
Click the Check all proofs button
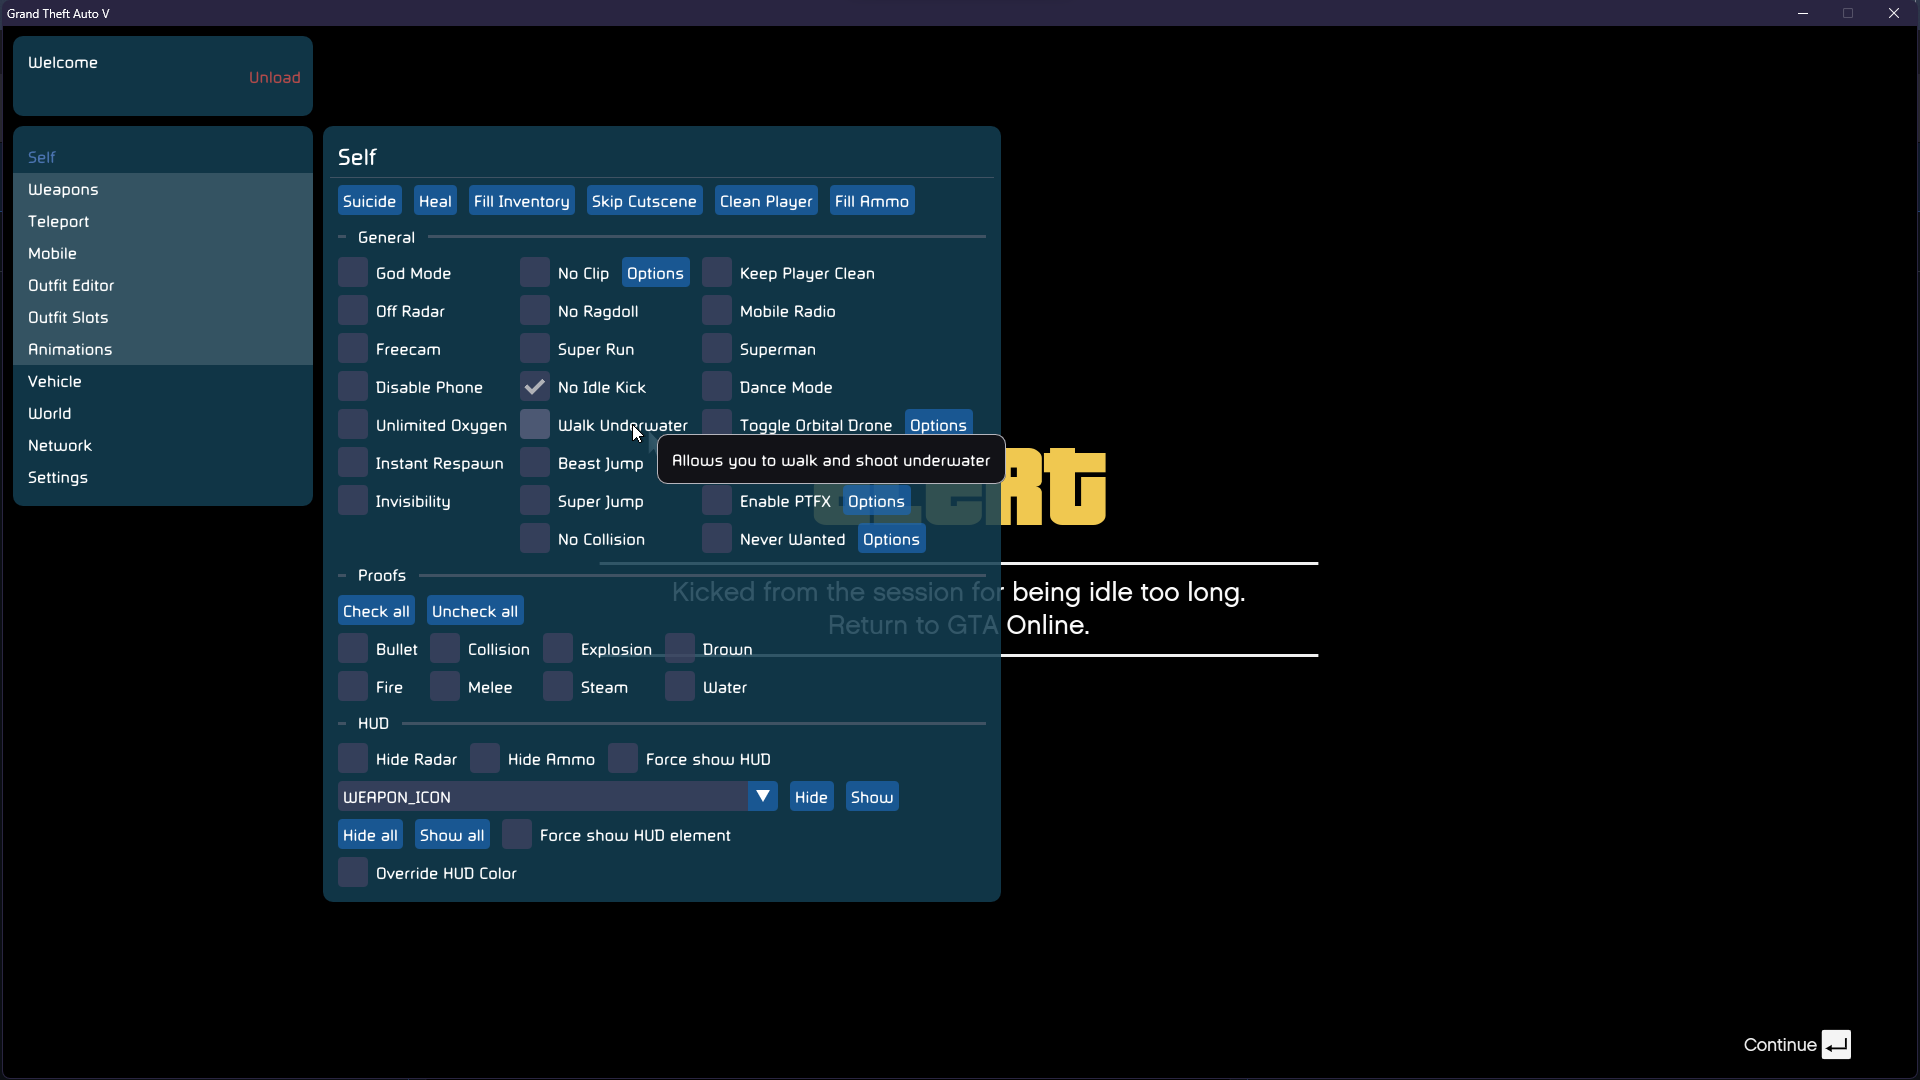[376, 611]
